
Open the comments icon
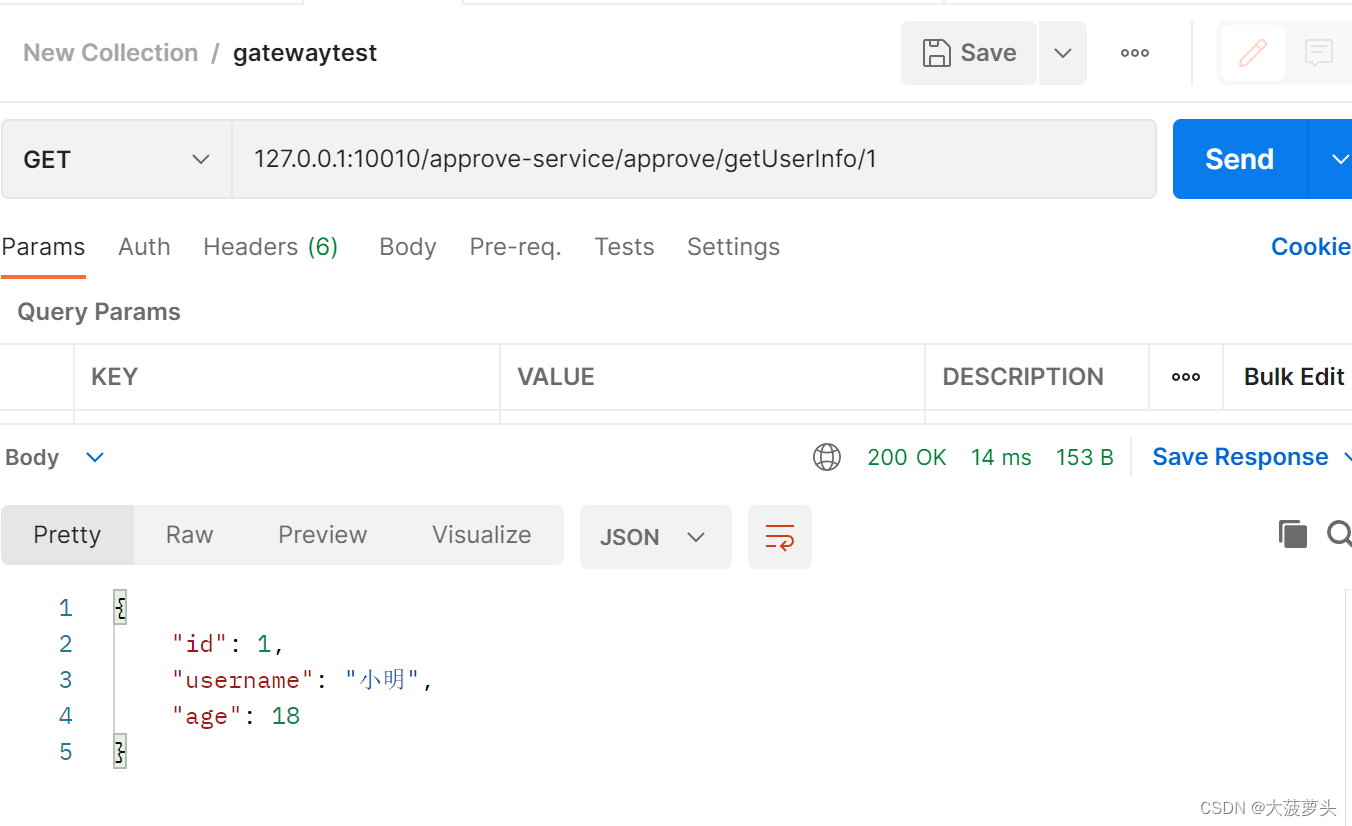coord(1319,53)
